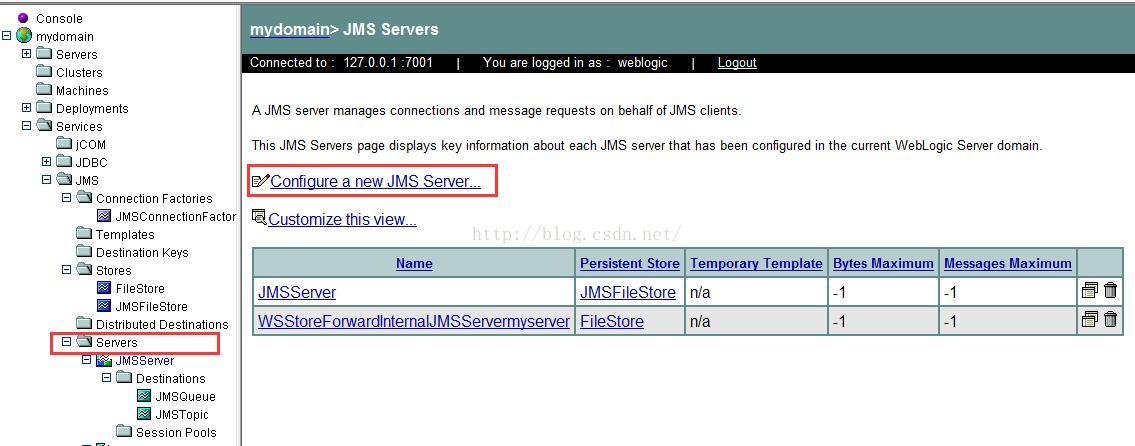
Task: Select the JDBC label in tree
Action: pyautogui.click(x=91, y=162)
